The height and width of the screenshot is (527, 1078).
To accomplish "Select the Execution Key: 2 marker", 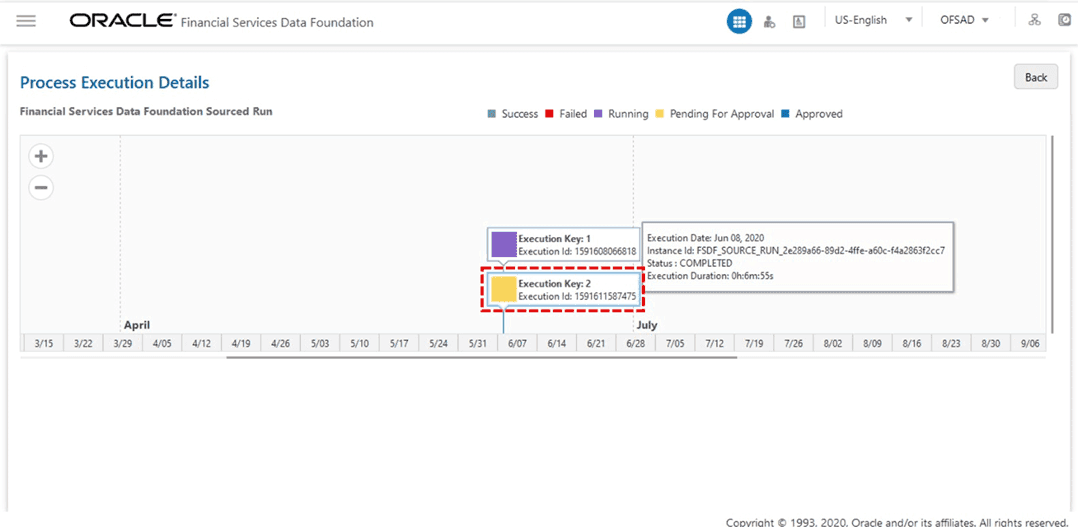I will [564, 290].
